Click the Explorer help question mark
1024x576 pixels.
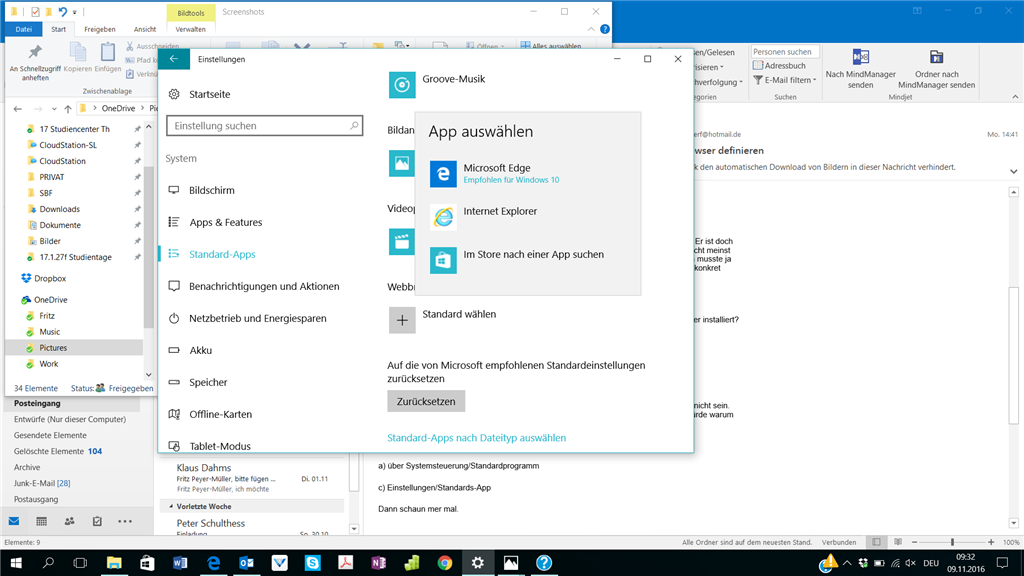pyautogui.click(x=605, y=29)
